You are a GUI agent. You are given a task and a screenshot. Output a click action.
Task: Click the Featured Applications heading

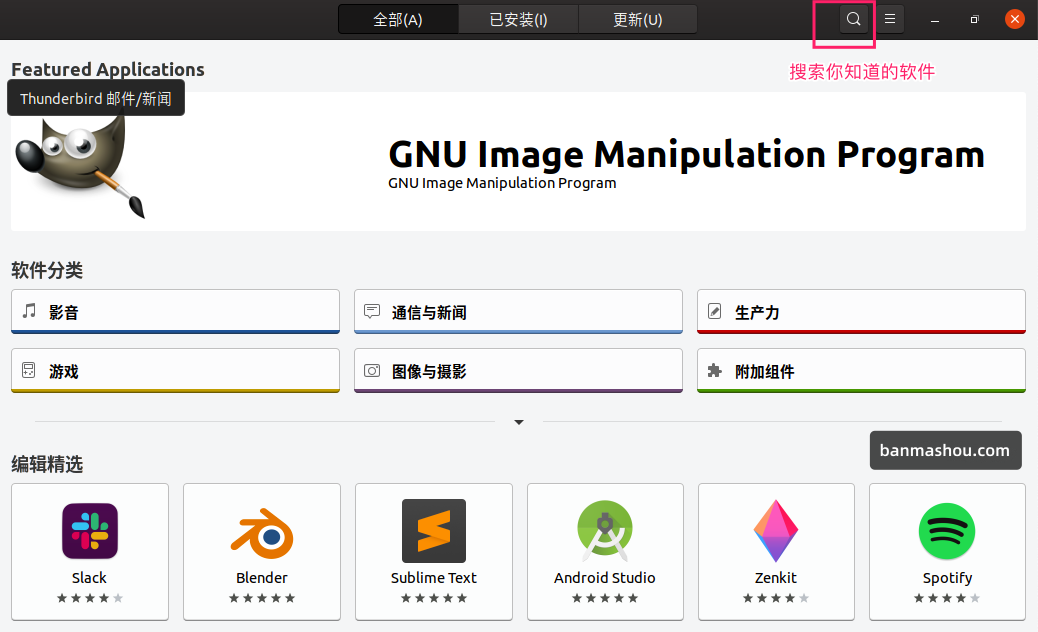click(108, 69)
